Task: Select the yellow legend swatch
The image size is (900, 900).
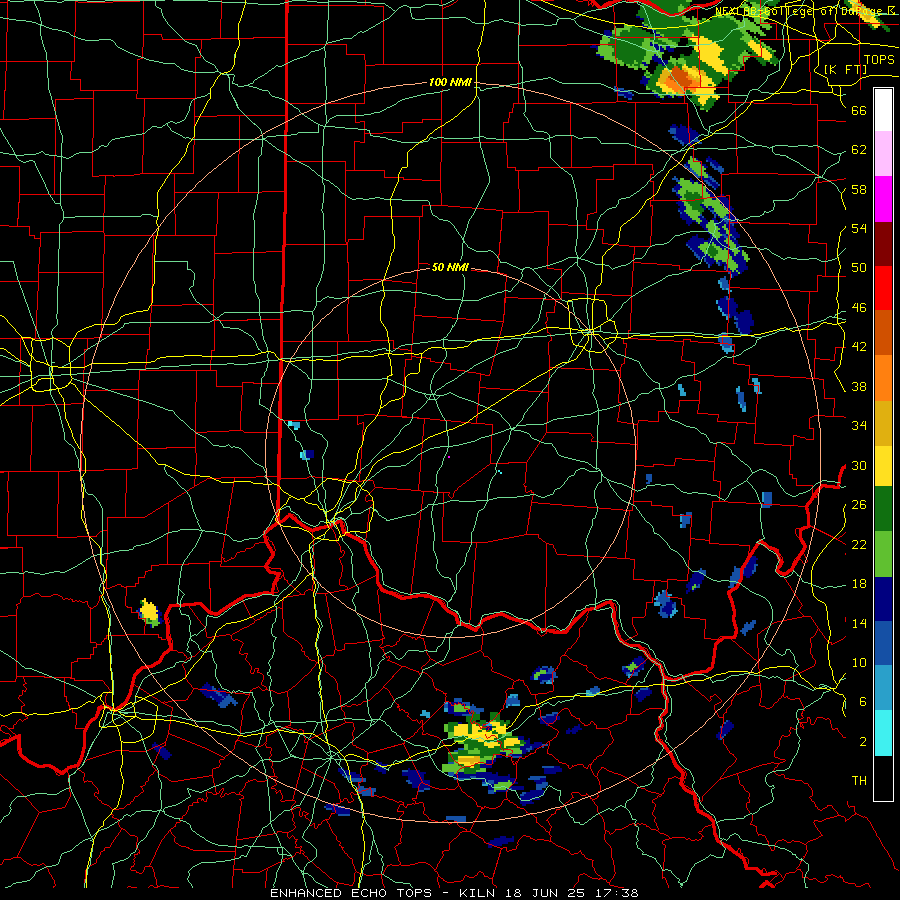Action: (883, 465)
